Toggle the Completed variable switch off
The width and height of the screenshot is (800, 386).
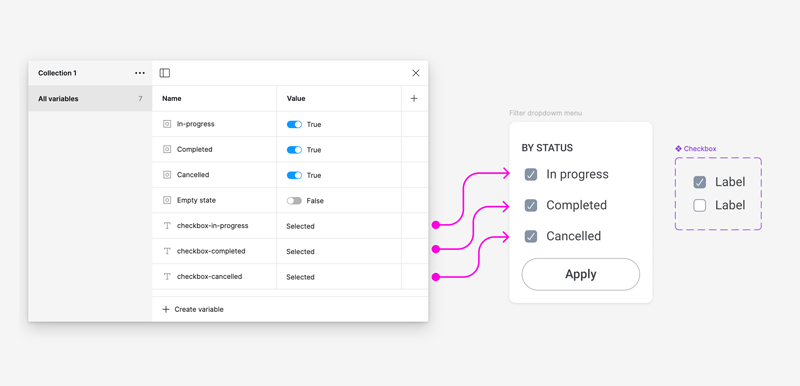tap(294, 150)
